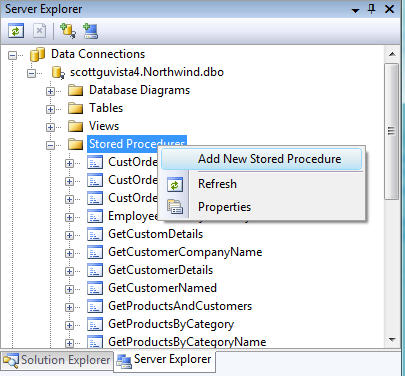Expand the GetCustomerDetails procedure node
This screenshot has width=405, height=376.
[x=69, y=271]
